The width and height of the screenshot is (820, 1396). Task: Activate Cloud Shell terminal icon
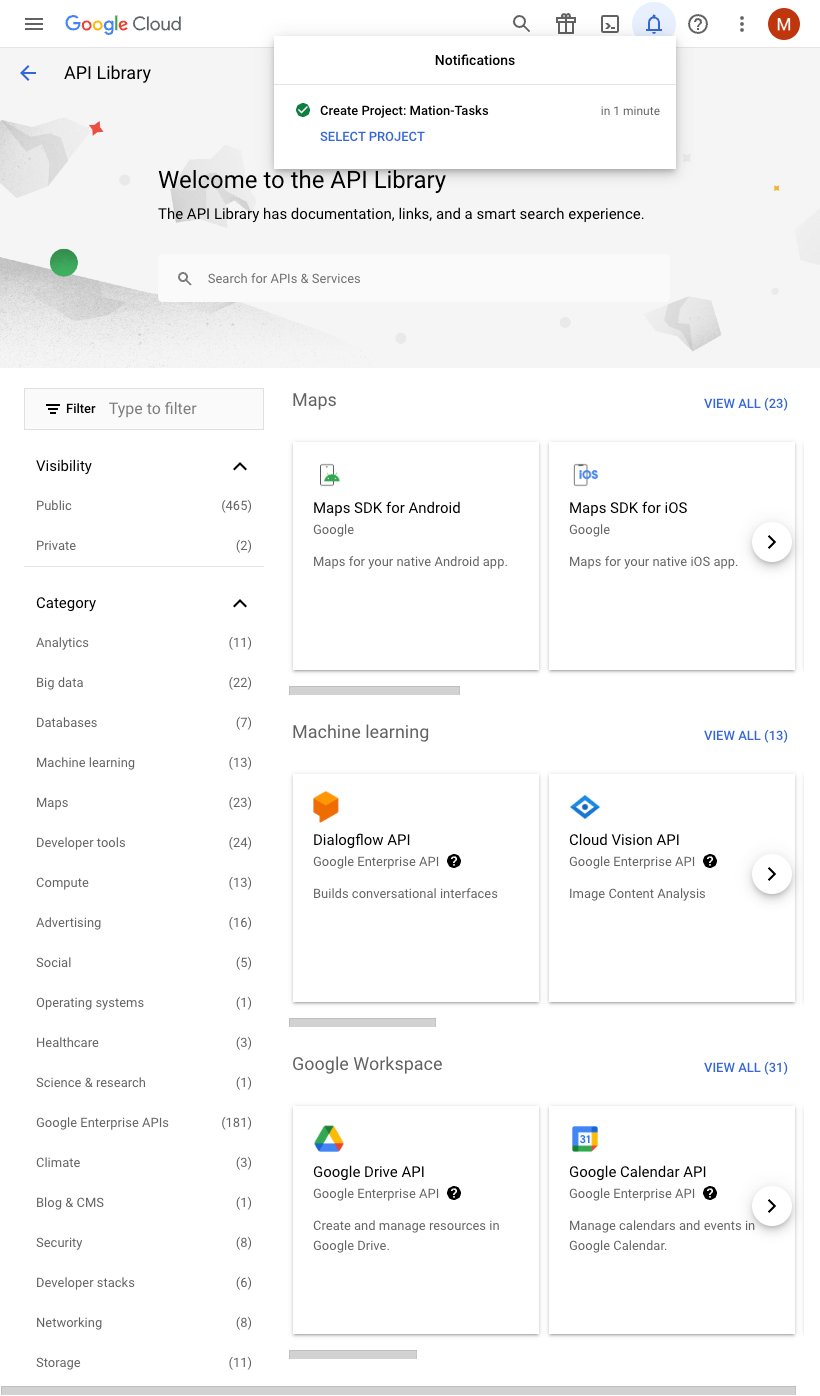click(x=610, y=24)
